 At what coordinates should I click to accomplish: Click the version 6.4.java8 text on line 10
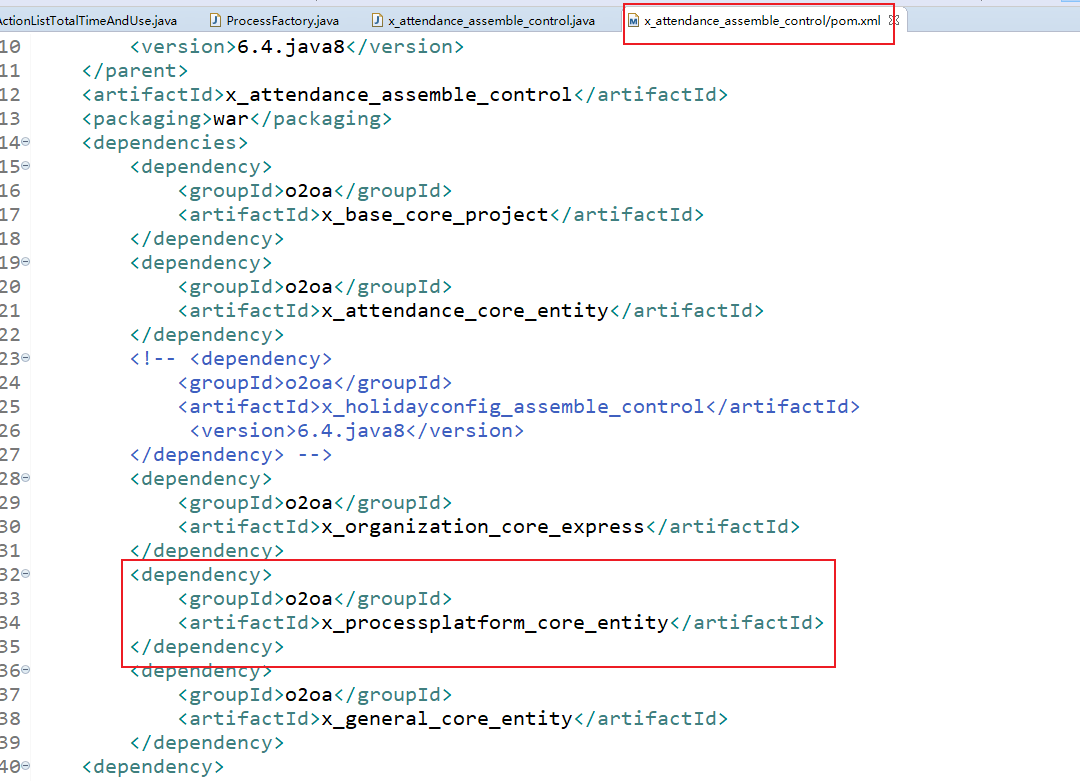pyautogui.click(x=297, y=47)
